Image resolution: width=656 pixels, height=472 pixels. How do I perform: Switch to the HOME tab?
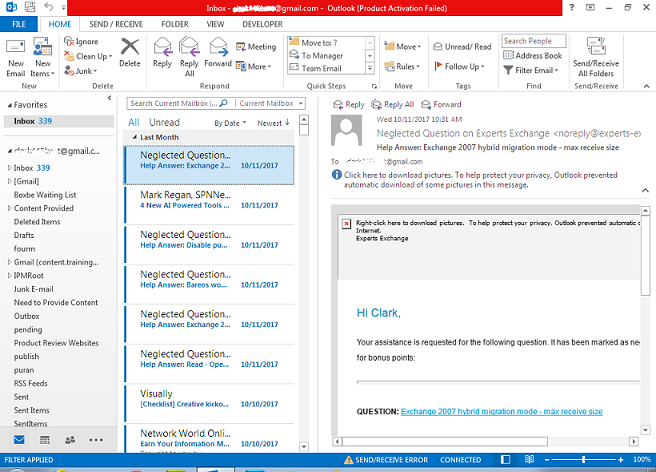click(60, 24)
